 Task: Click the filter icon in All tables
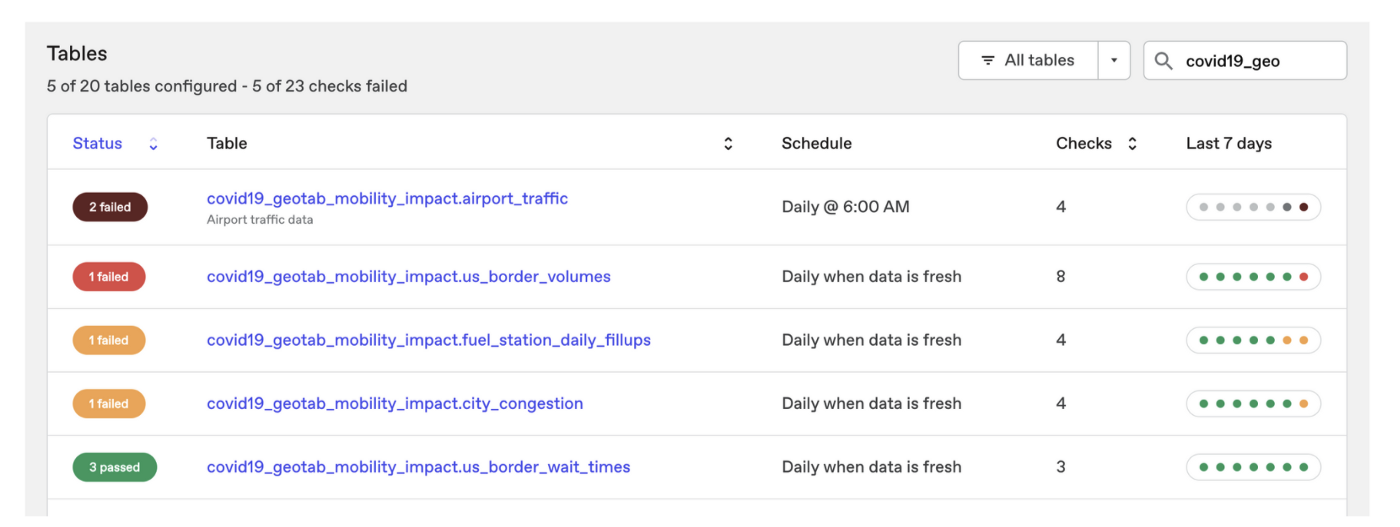[x=988, y=61]
